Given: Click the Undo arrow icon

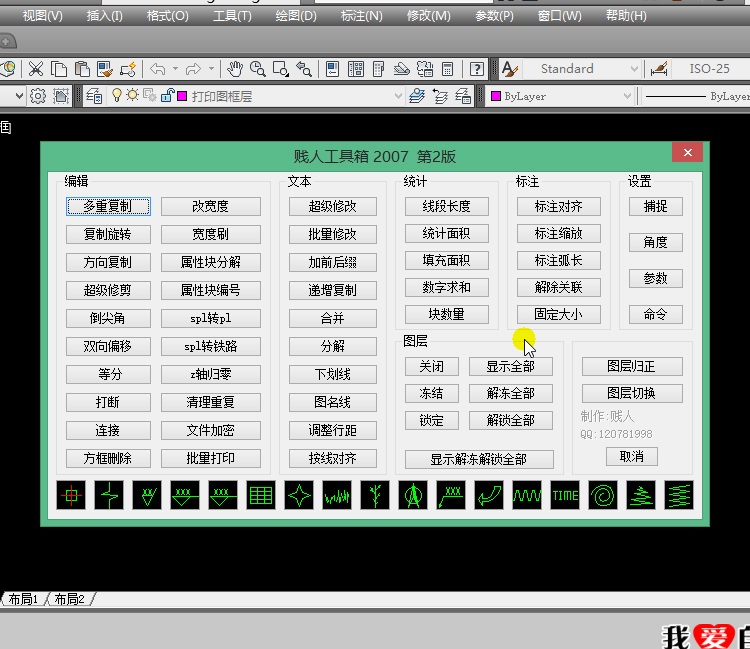Looking at the screenshot, I should click(x=157, y=69).
